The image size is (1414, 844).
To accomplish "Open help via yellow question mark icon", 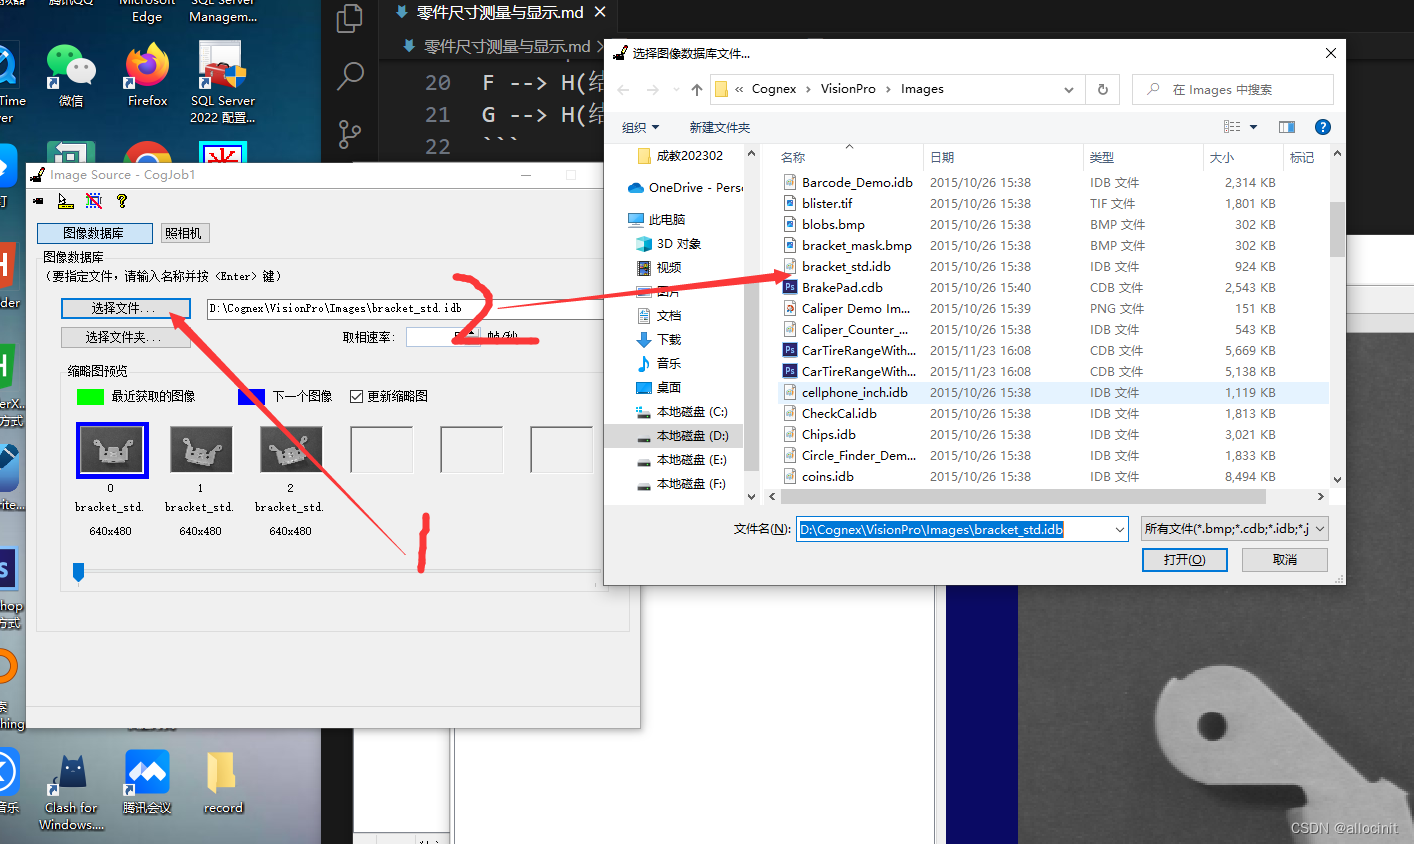I will [122, 202].
